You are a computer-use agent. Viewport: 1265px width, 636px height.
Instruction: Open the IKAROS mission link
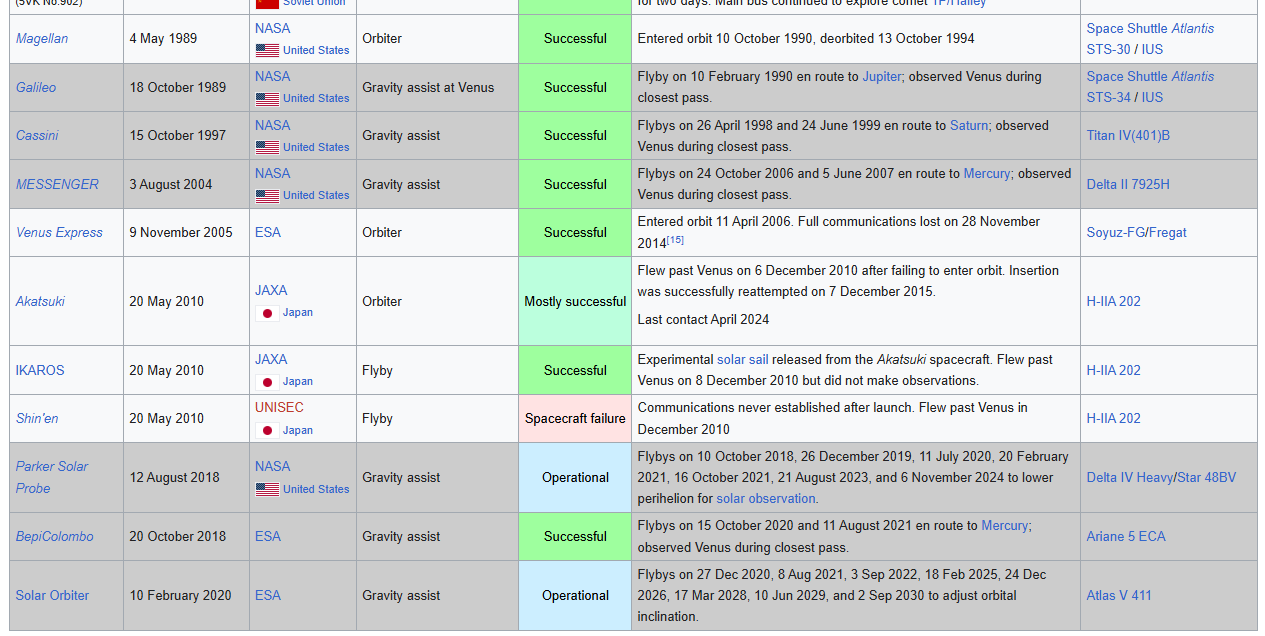pos(40,370)
